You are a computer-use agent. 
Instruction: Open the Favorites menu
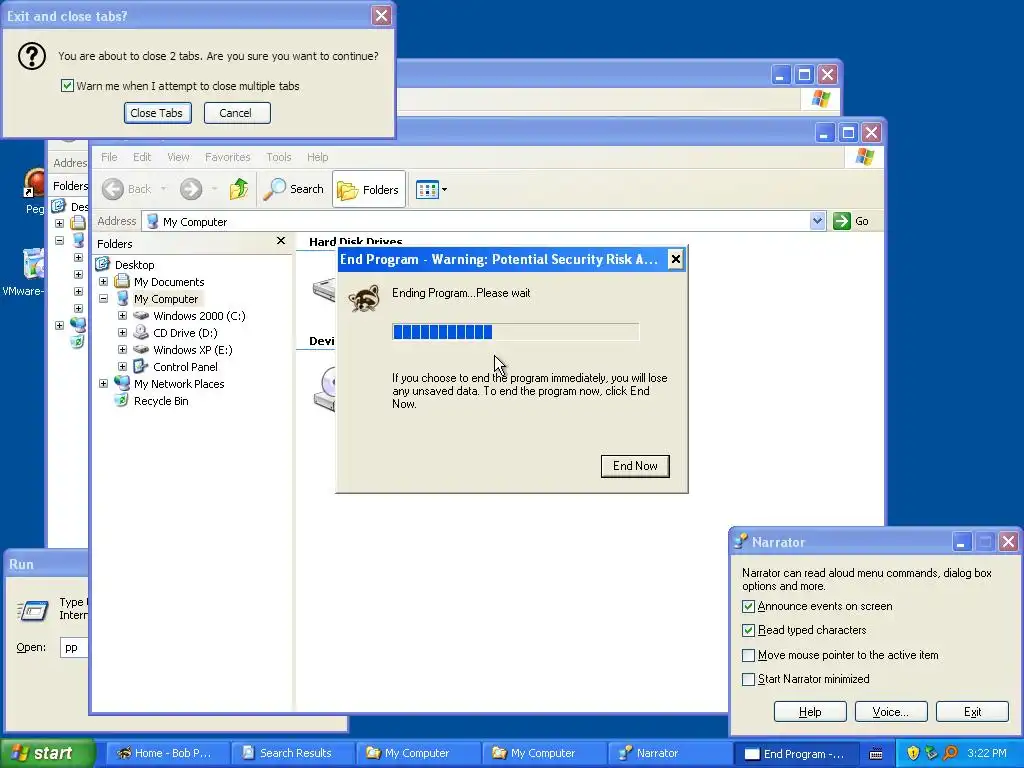coord(227,157)
